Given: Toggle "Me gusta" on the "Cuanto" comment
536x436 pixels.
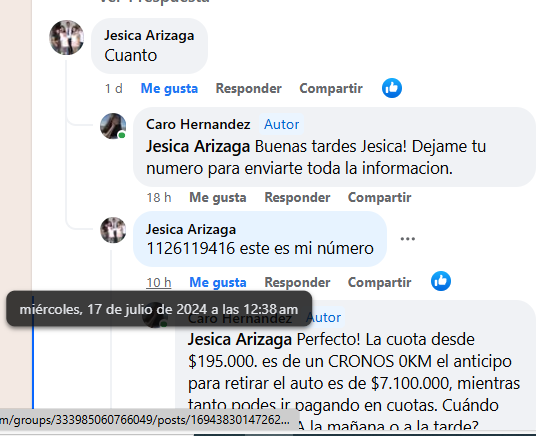Looking at the screenshot, I should point(169,89).
